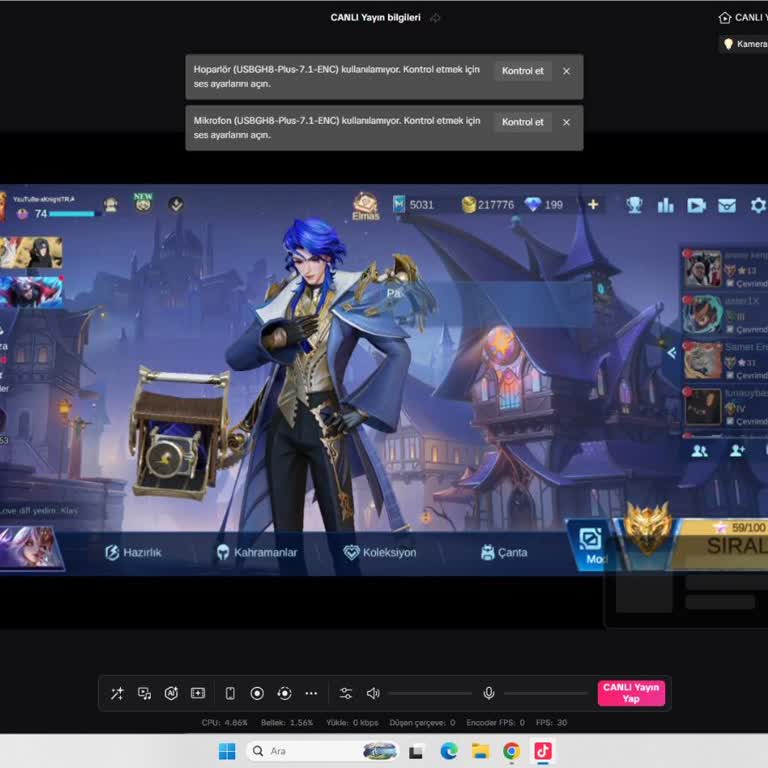Collapse the friends list arrow
Screen dimensions: 768x768
(672, 353)
